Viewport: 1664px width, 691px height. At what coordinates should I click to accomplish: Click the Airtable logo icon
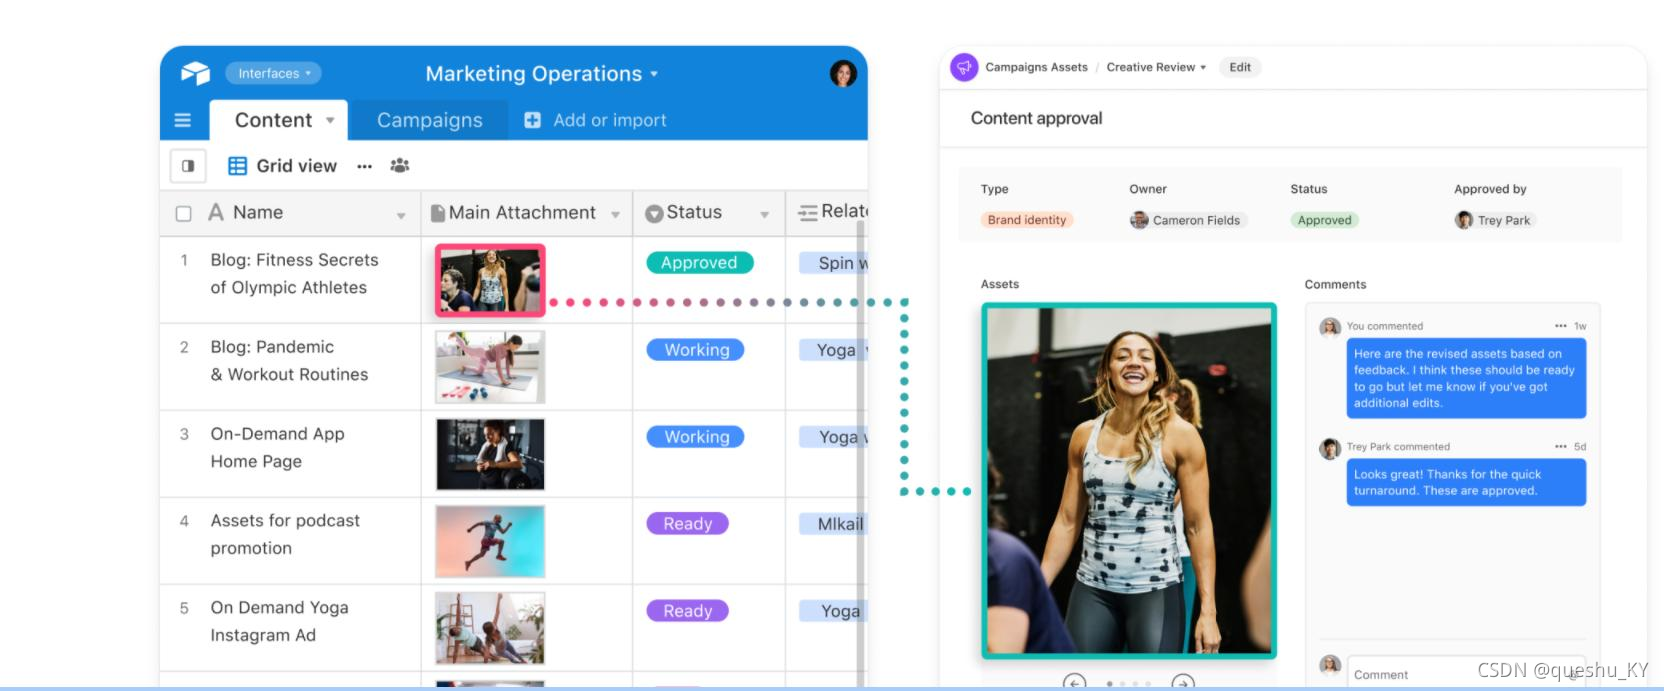195,73
